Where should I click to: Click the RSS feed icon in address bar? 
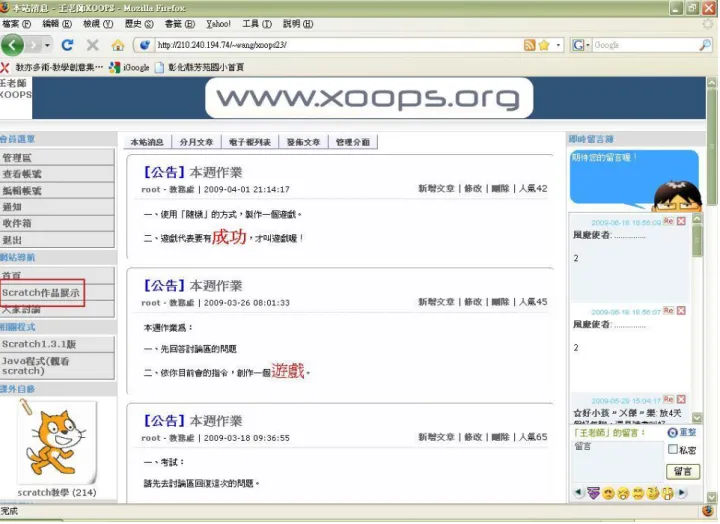[x=529, y=45]
